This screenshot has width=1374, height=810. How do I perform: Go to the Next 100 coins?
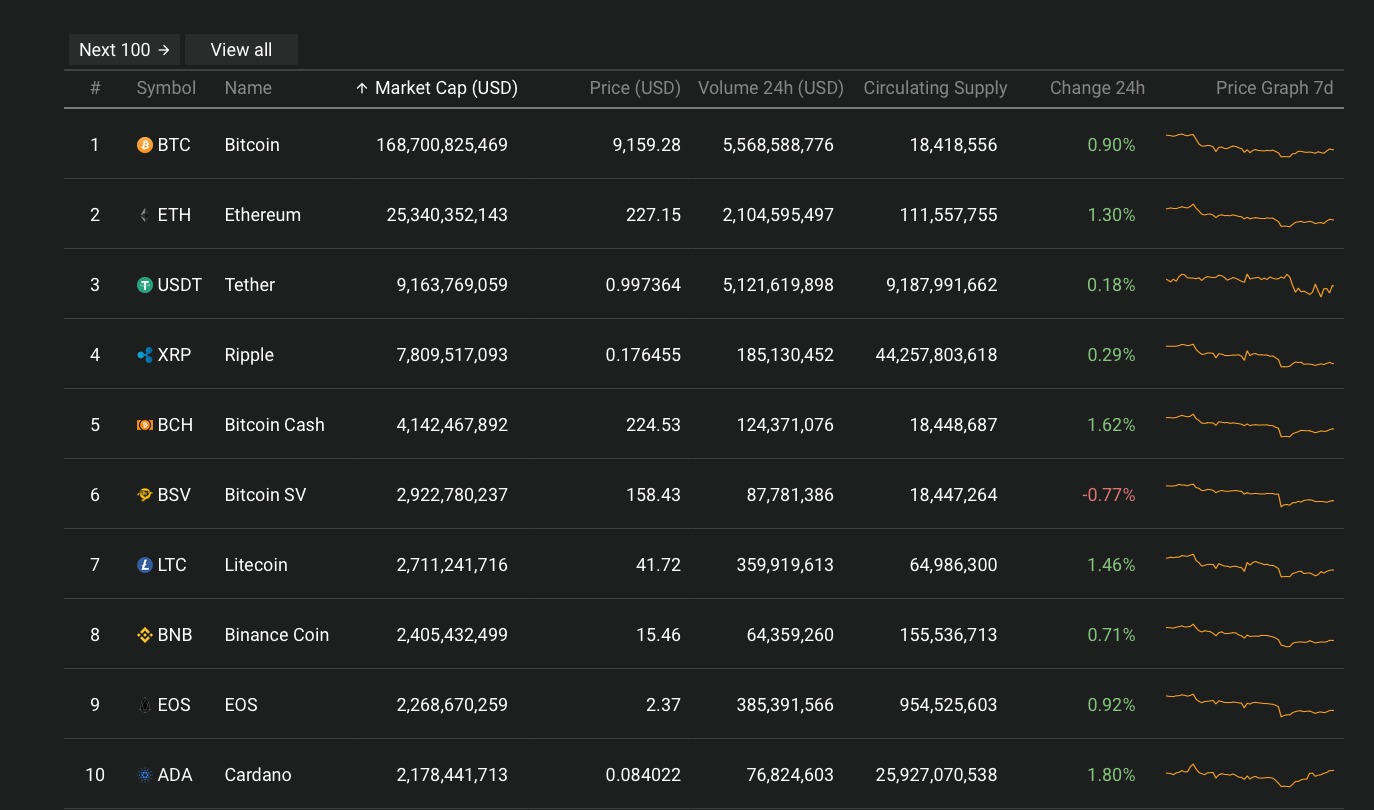(x=124, y=50)
